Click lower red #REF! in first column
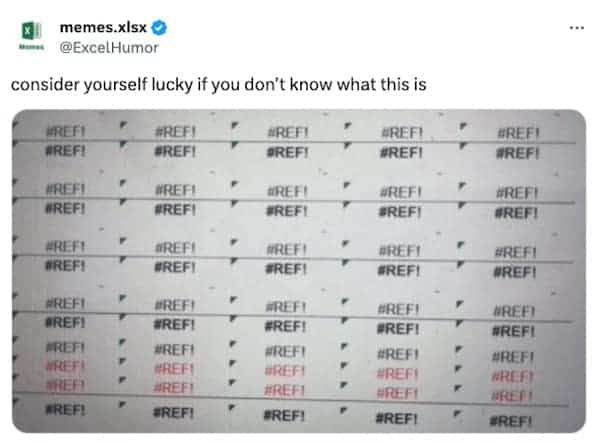 pos(65,384)
